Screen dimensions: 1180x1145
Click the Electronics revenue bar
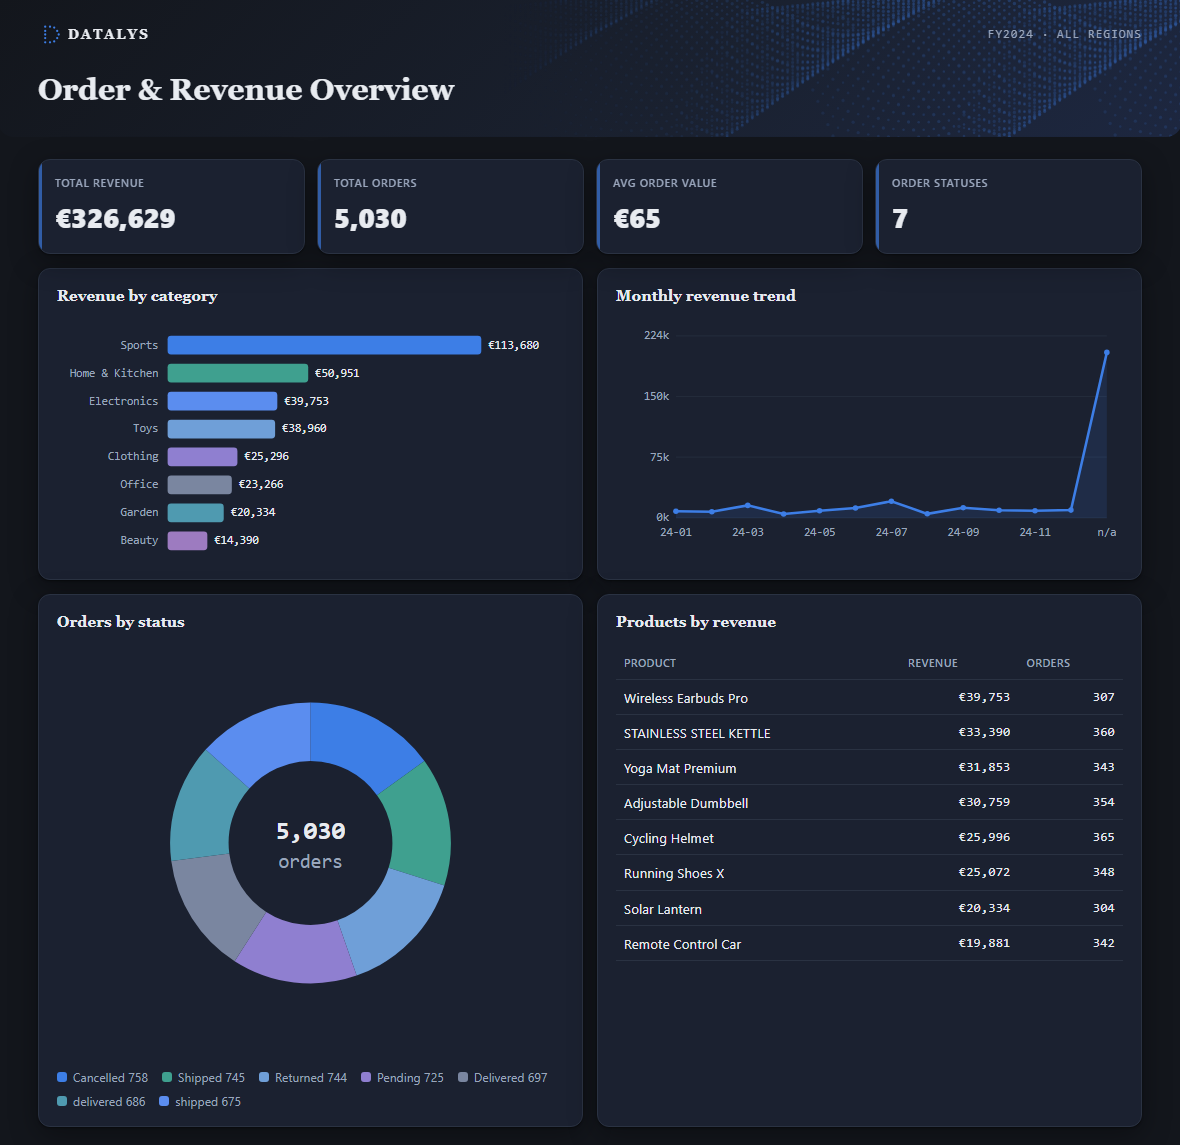point(222,400)
